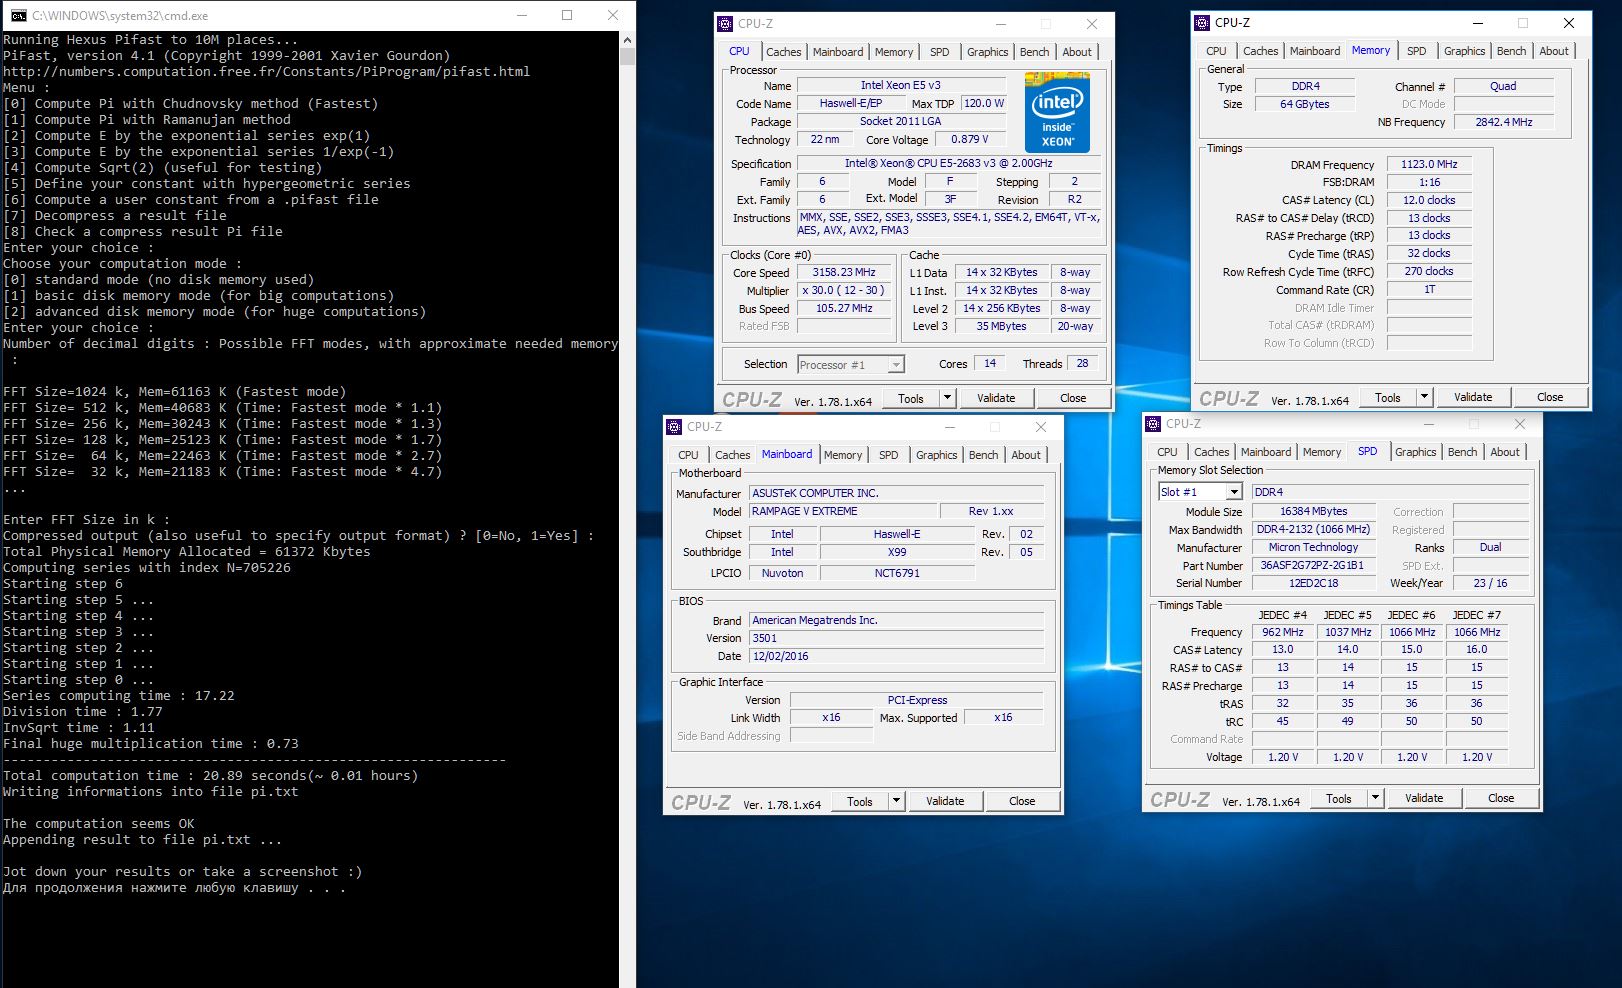Open Tools dropdown arrow in CPU window
Screen dimensions: 1622x988
point(947,398)
